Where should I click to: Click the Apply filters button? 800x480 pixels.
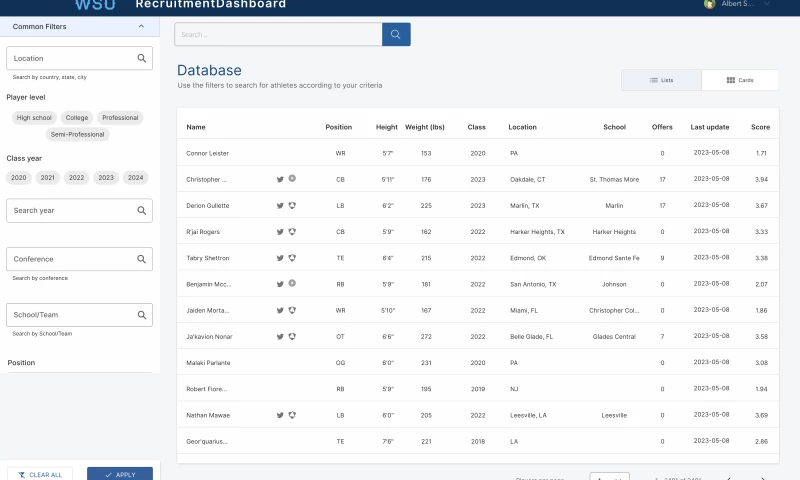(x=120, y=474)
